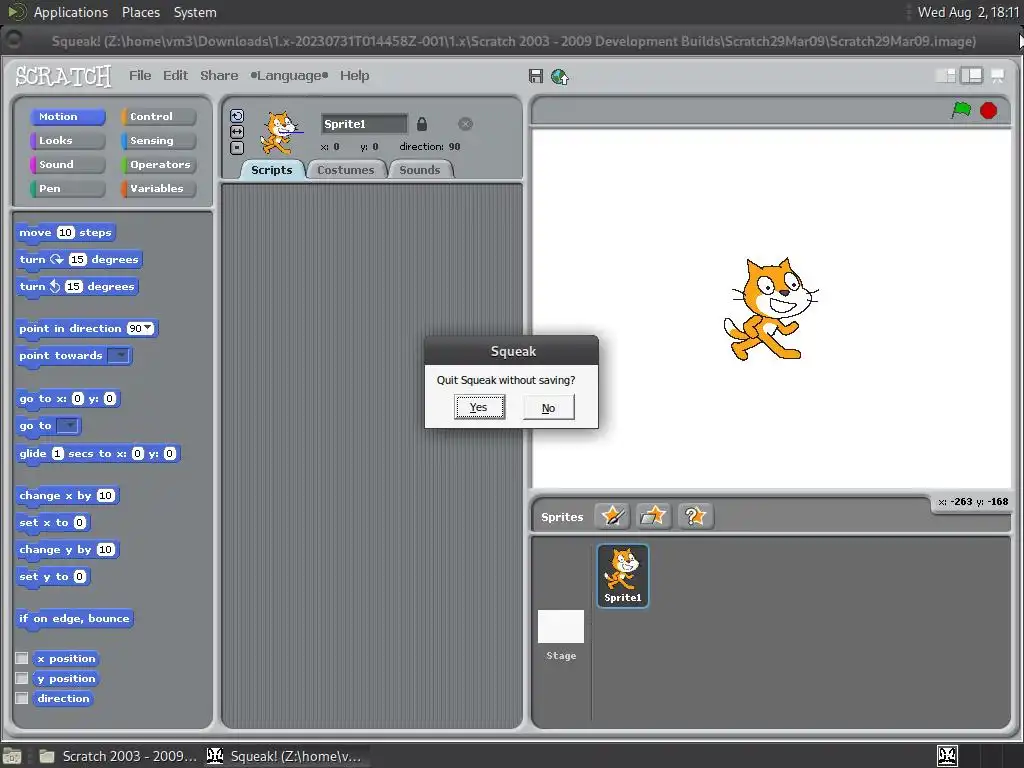Select the Operators block category
1024x768 pixels.
(x=158, y=165)
